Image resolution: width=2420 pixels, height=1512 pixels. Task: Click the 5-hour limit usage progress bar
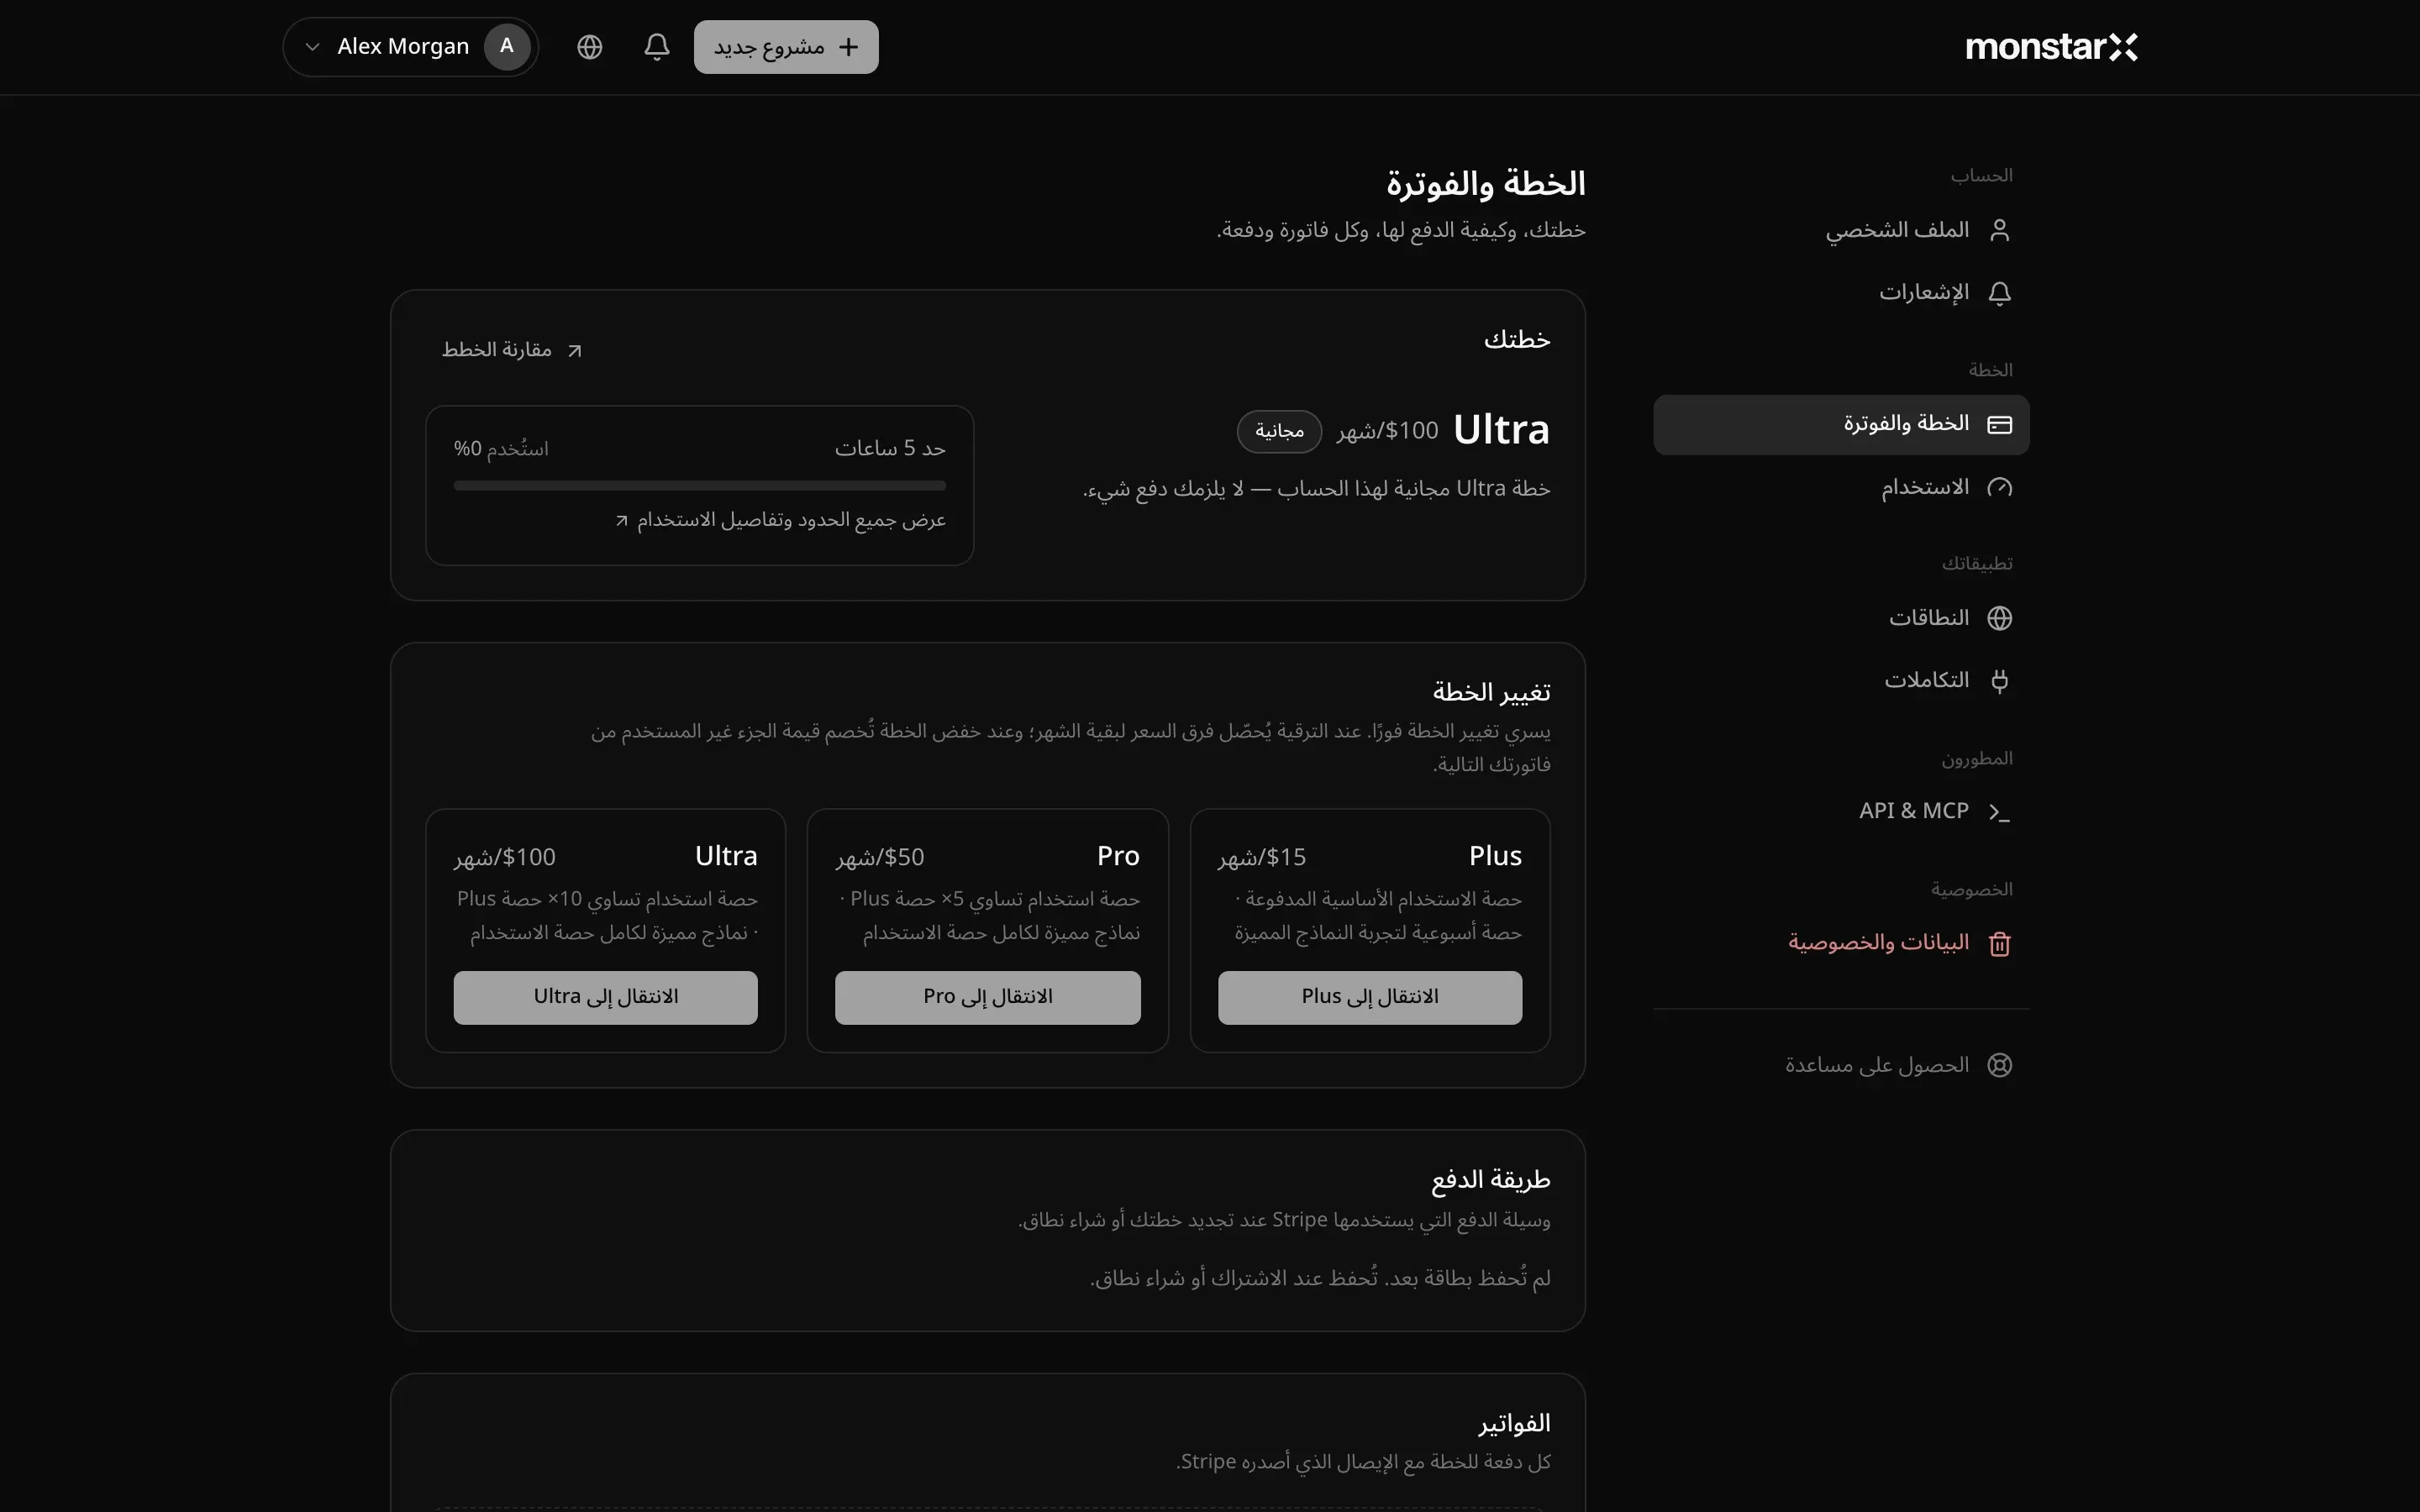click(700, 486)
